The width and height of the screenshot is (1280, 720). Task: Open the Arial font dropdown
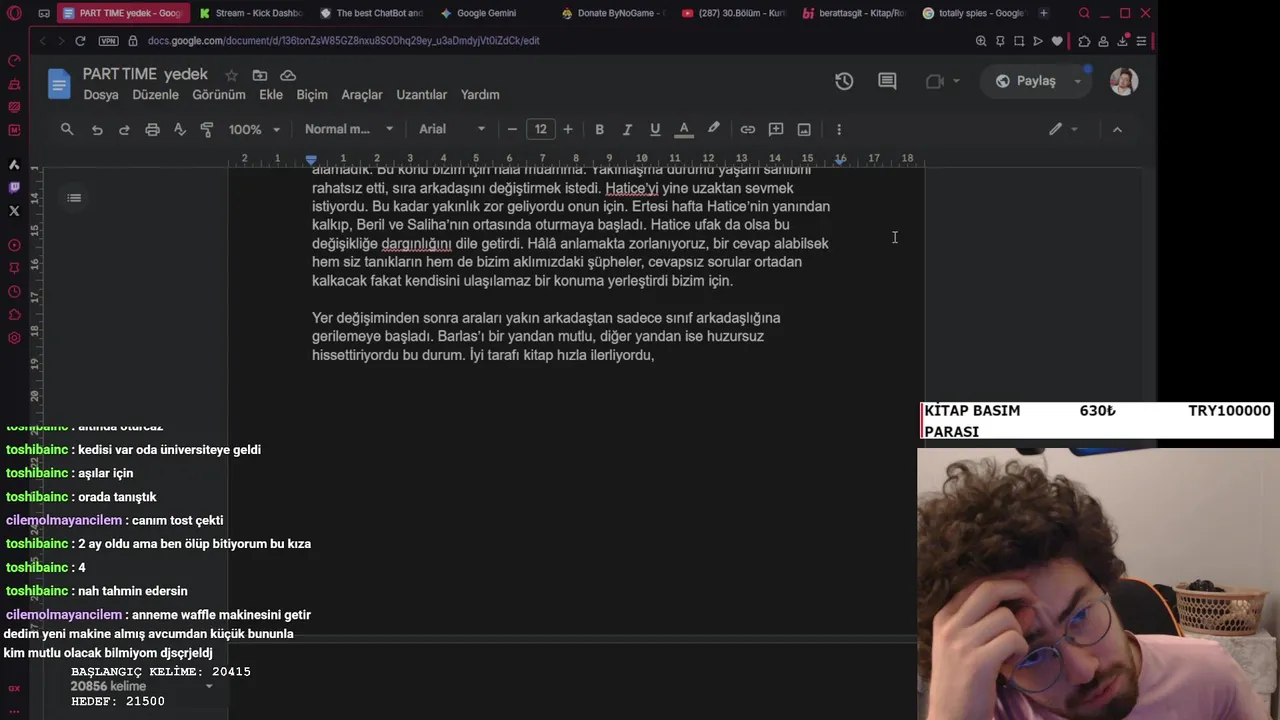point(452,129)
